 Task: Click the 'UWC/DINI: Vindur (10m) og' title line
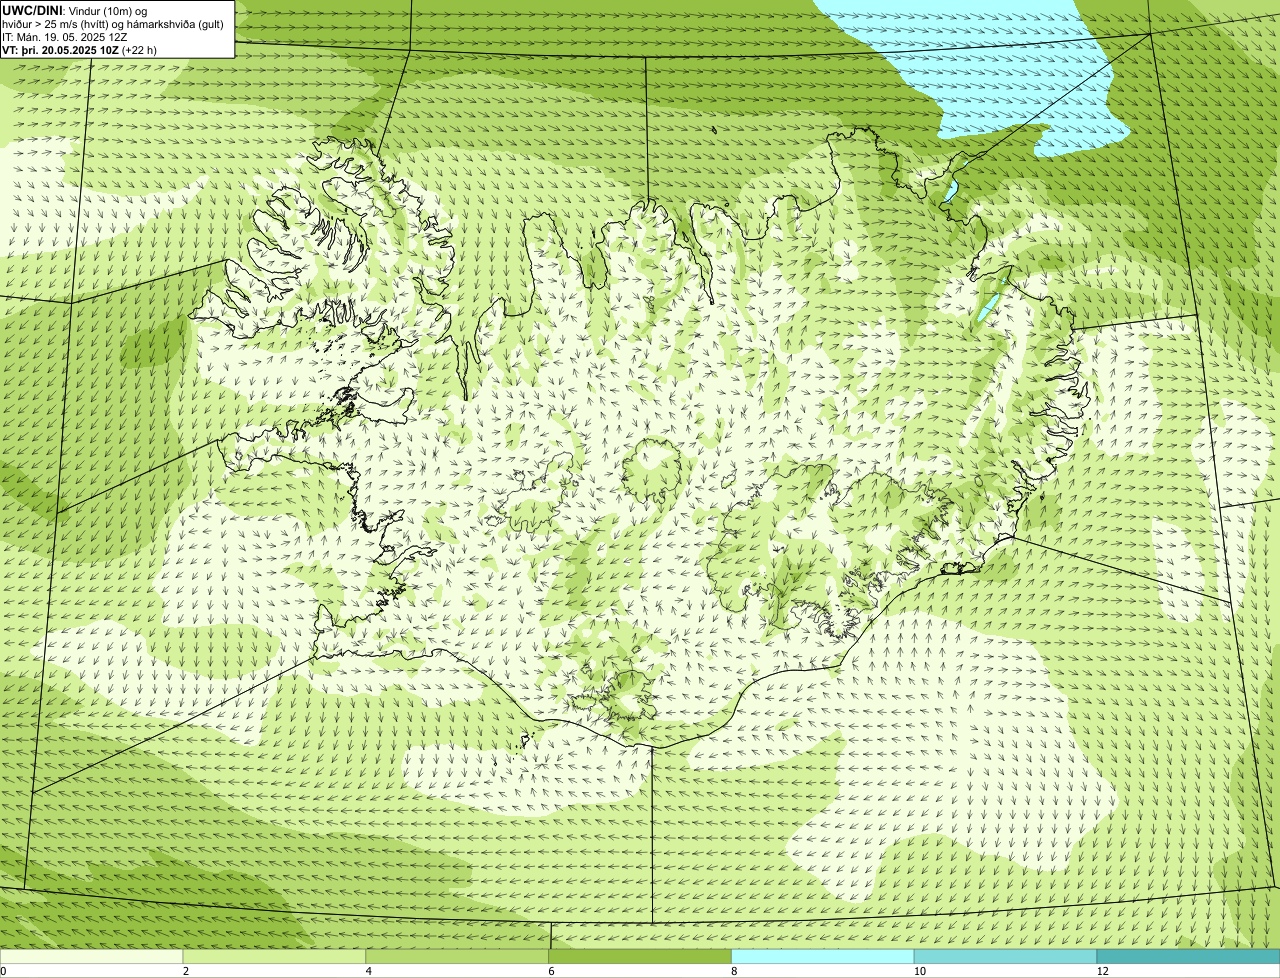pos(75,10)
